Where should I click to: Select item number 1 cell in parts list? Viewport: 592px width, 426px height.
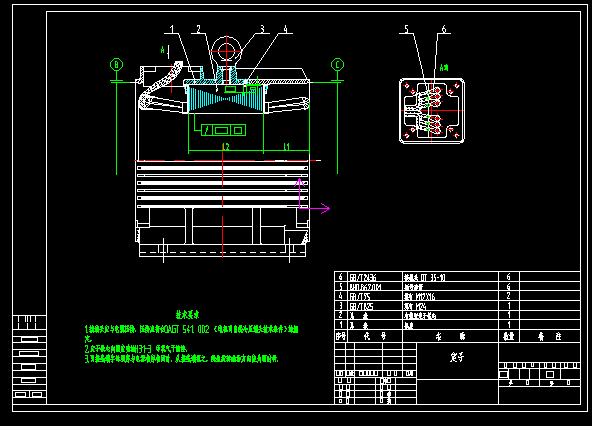(x=341, y=325)
